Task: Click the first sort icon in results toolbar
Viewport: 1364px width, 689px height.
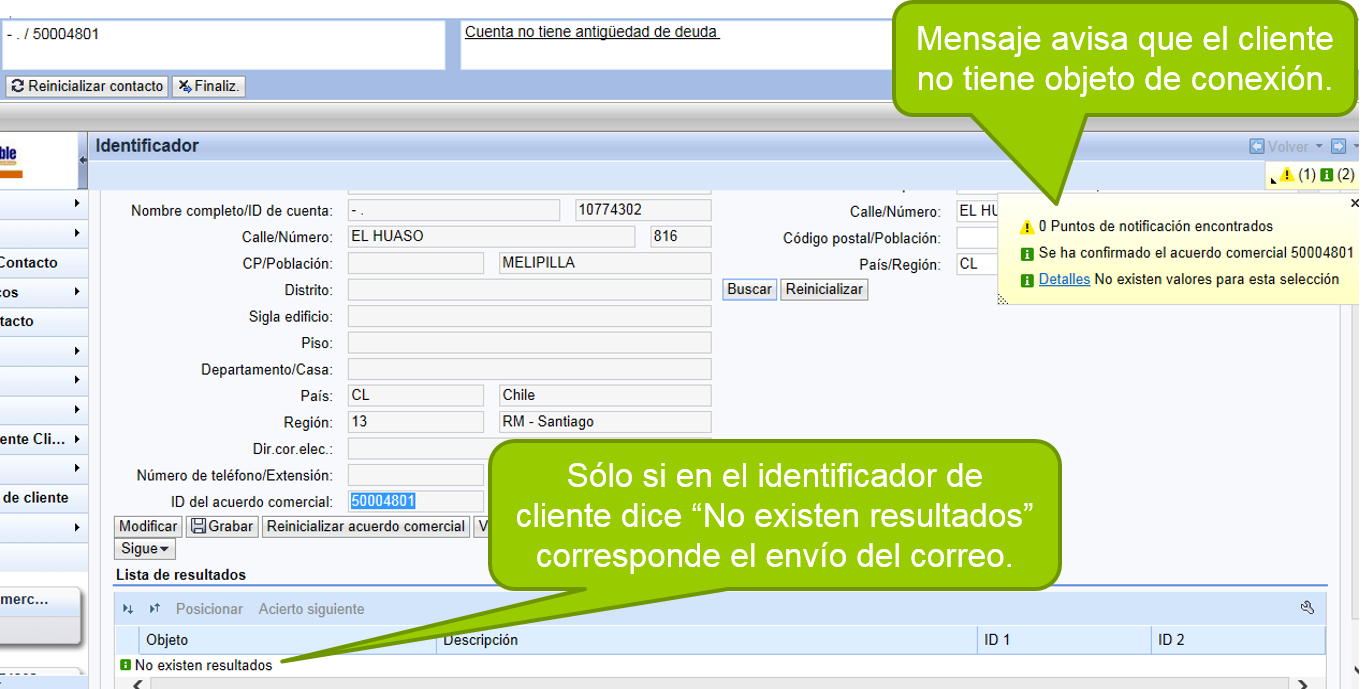Action: point(128,609)
